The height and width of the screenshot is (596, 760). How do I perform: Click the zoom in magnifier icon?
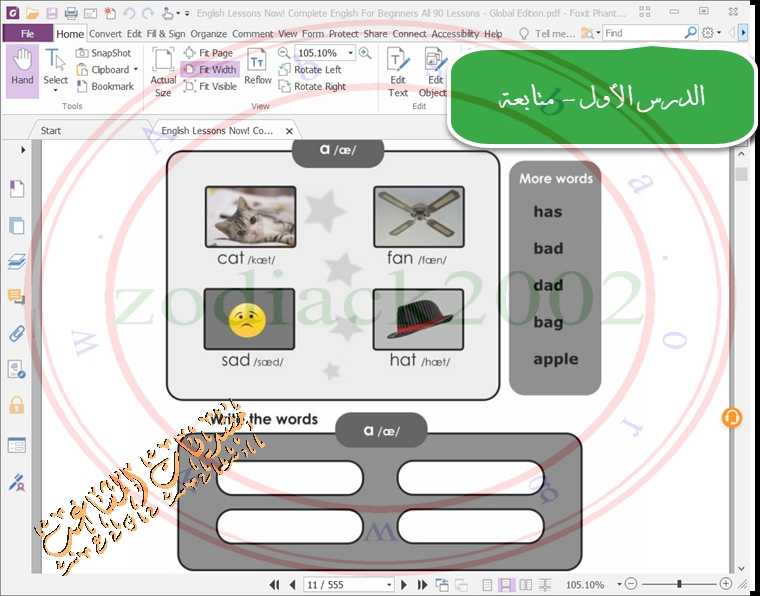pyautogui.click(x=365, y=52)
